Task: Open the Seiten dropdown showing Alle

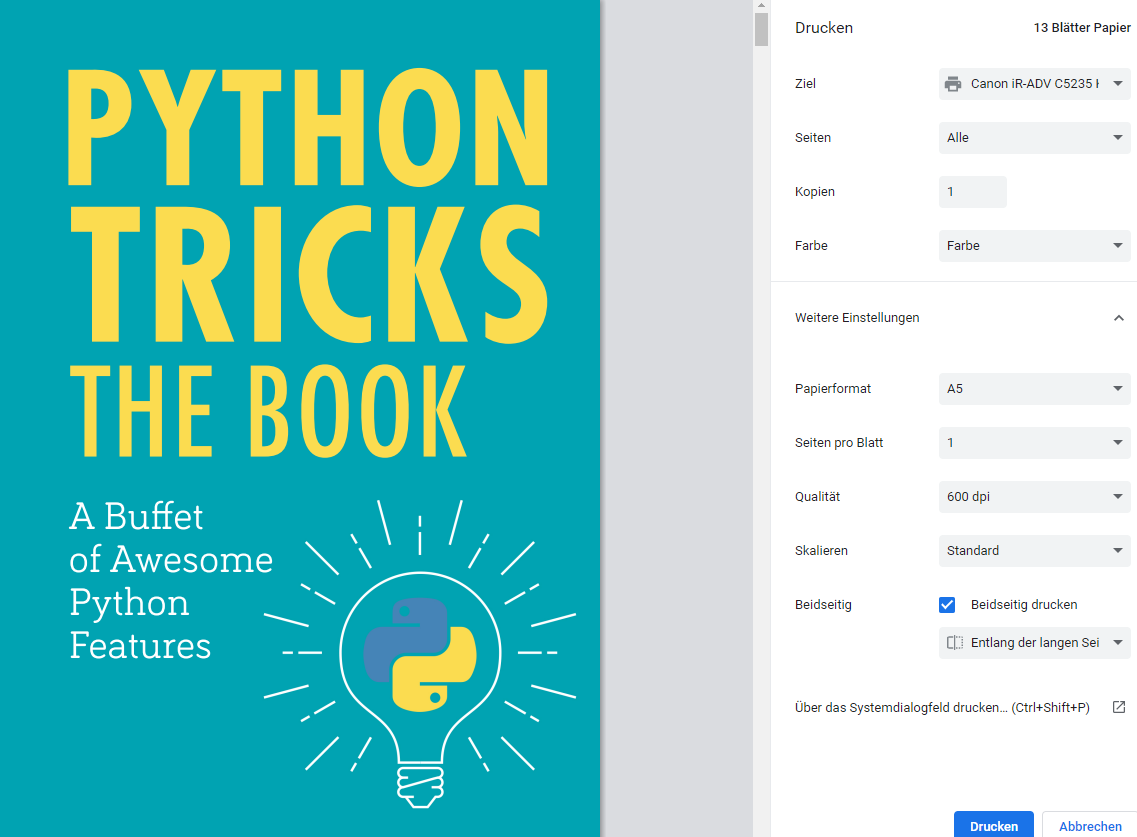Action: 1034,138
